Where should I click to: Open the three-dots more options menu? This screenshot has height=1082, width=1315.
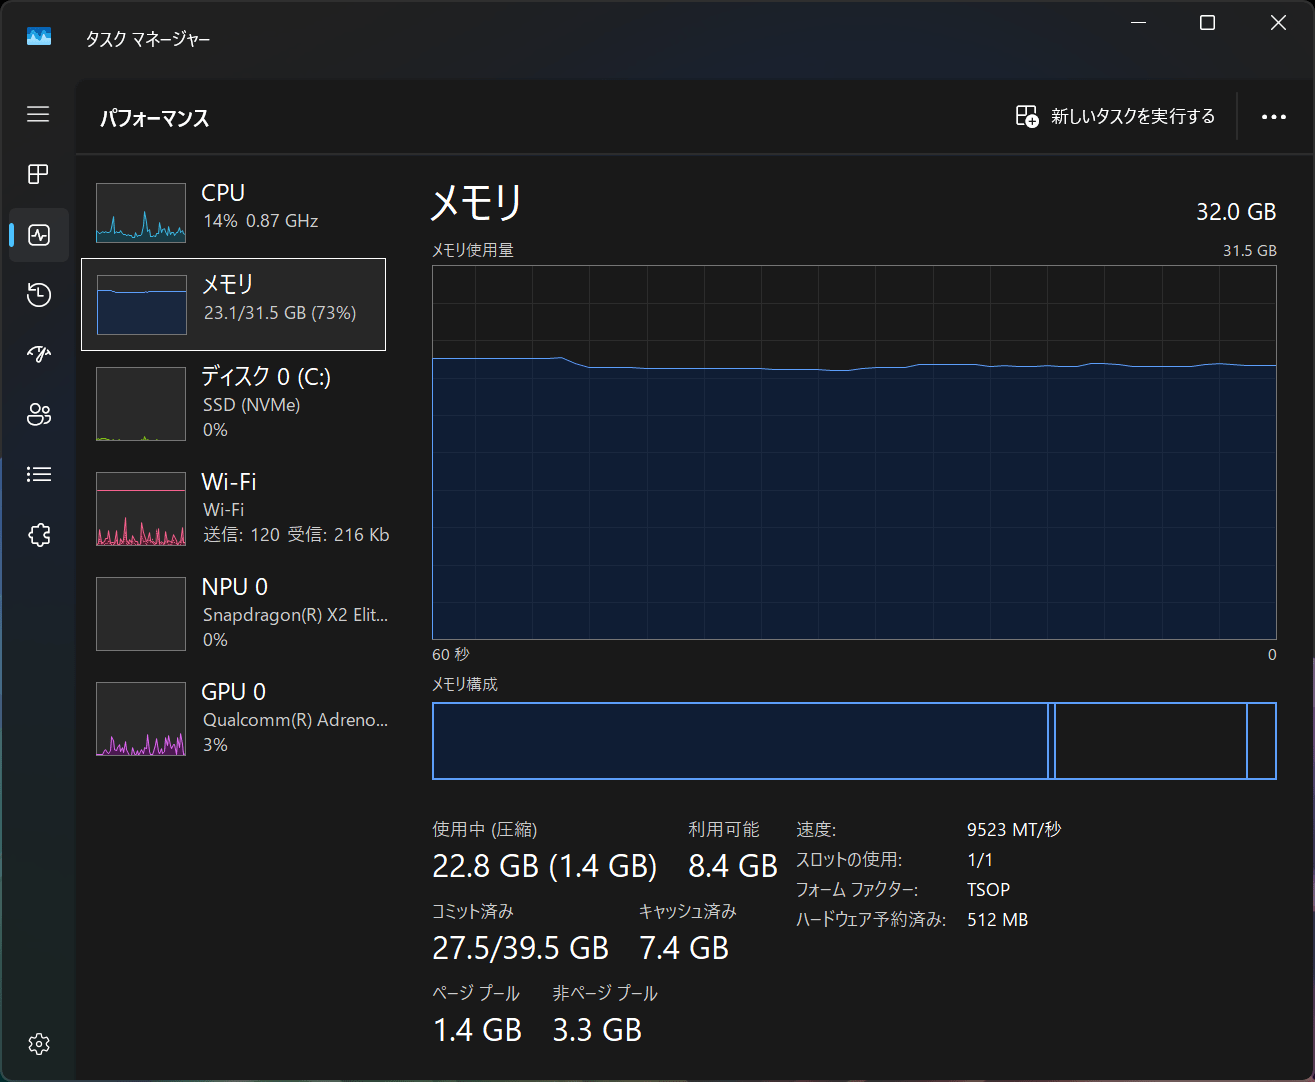(x=1273, y=117)
